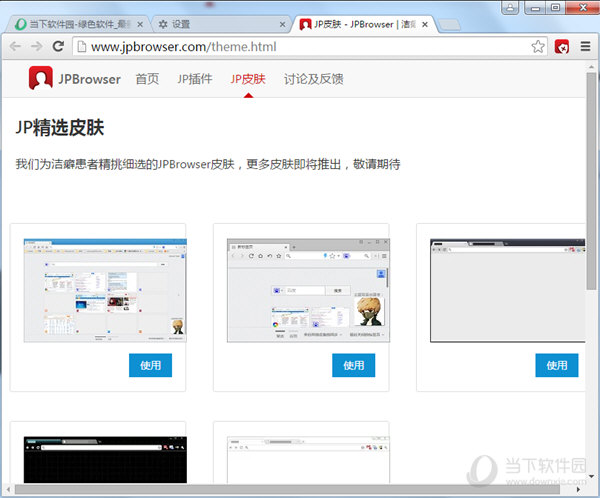Apply second skin with its 使用 button
Image resolution: width=600 pixels, height=498 pixels.
click(354, 365)
